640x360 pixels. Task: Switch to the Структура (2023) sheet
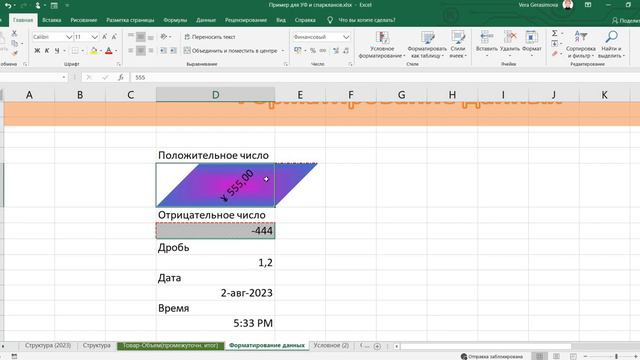pos(48,345)
